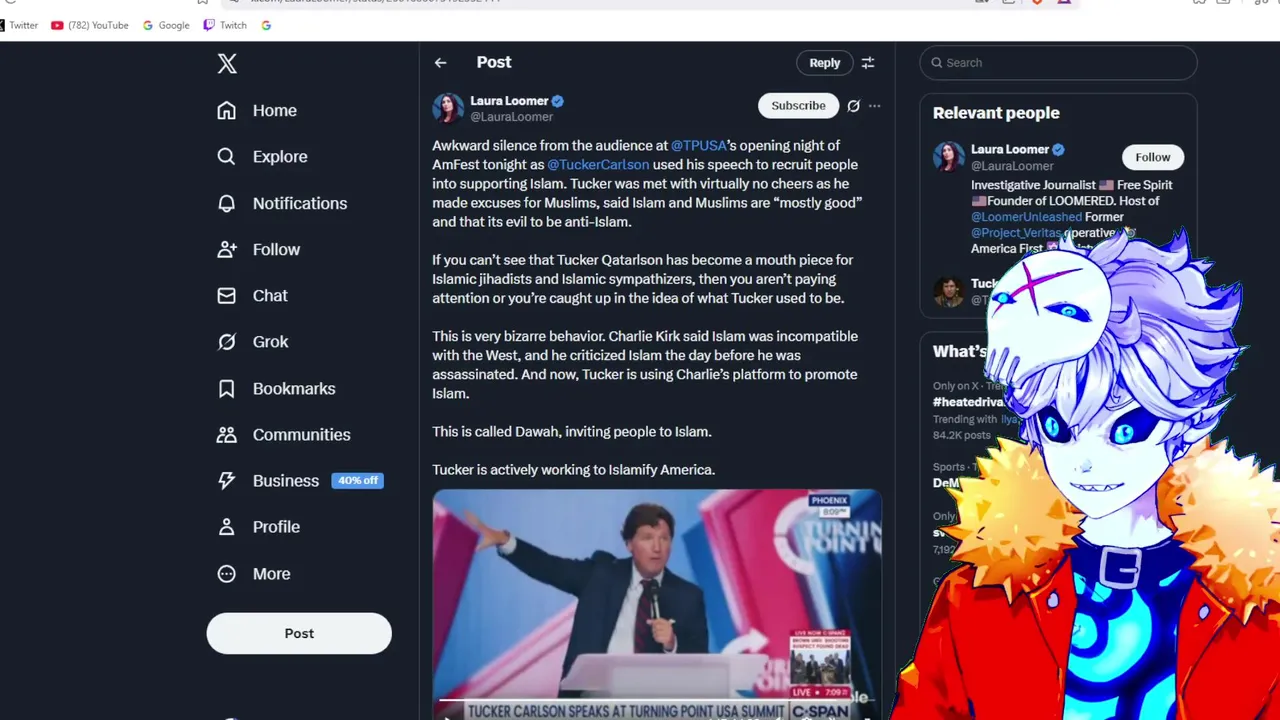The height and width of the screenshot is (720, 1280).
Task: Subscribe to Laura Loomer
Action: pyautogui.click(x=798, y=105)
